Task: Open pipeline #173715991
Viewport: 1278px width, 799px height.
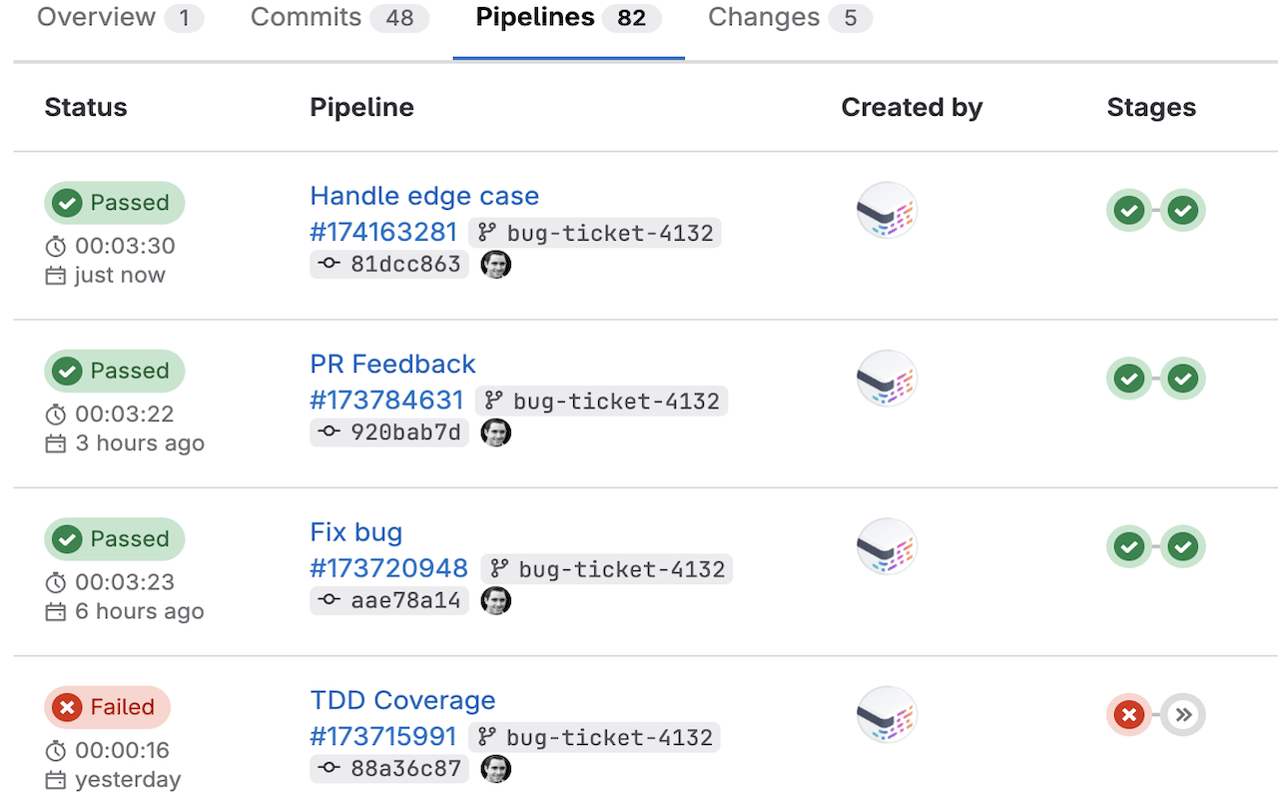Action: [x=383, y=736]
